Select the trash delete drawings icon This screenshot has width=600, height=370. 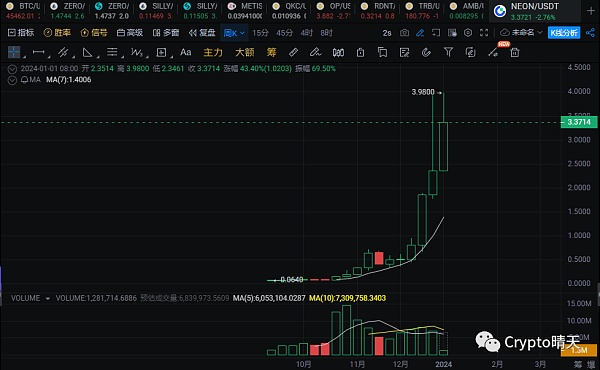(515, 52)
